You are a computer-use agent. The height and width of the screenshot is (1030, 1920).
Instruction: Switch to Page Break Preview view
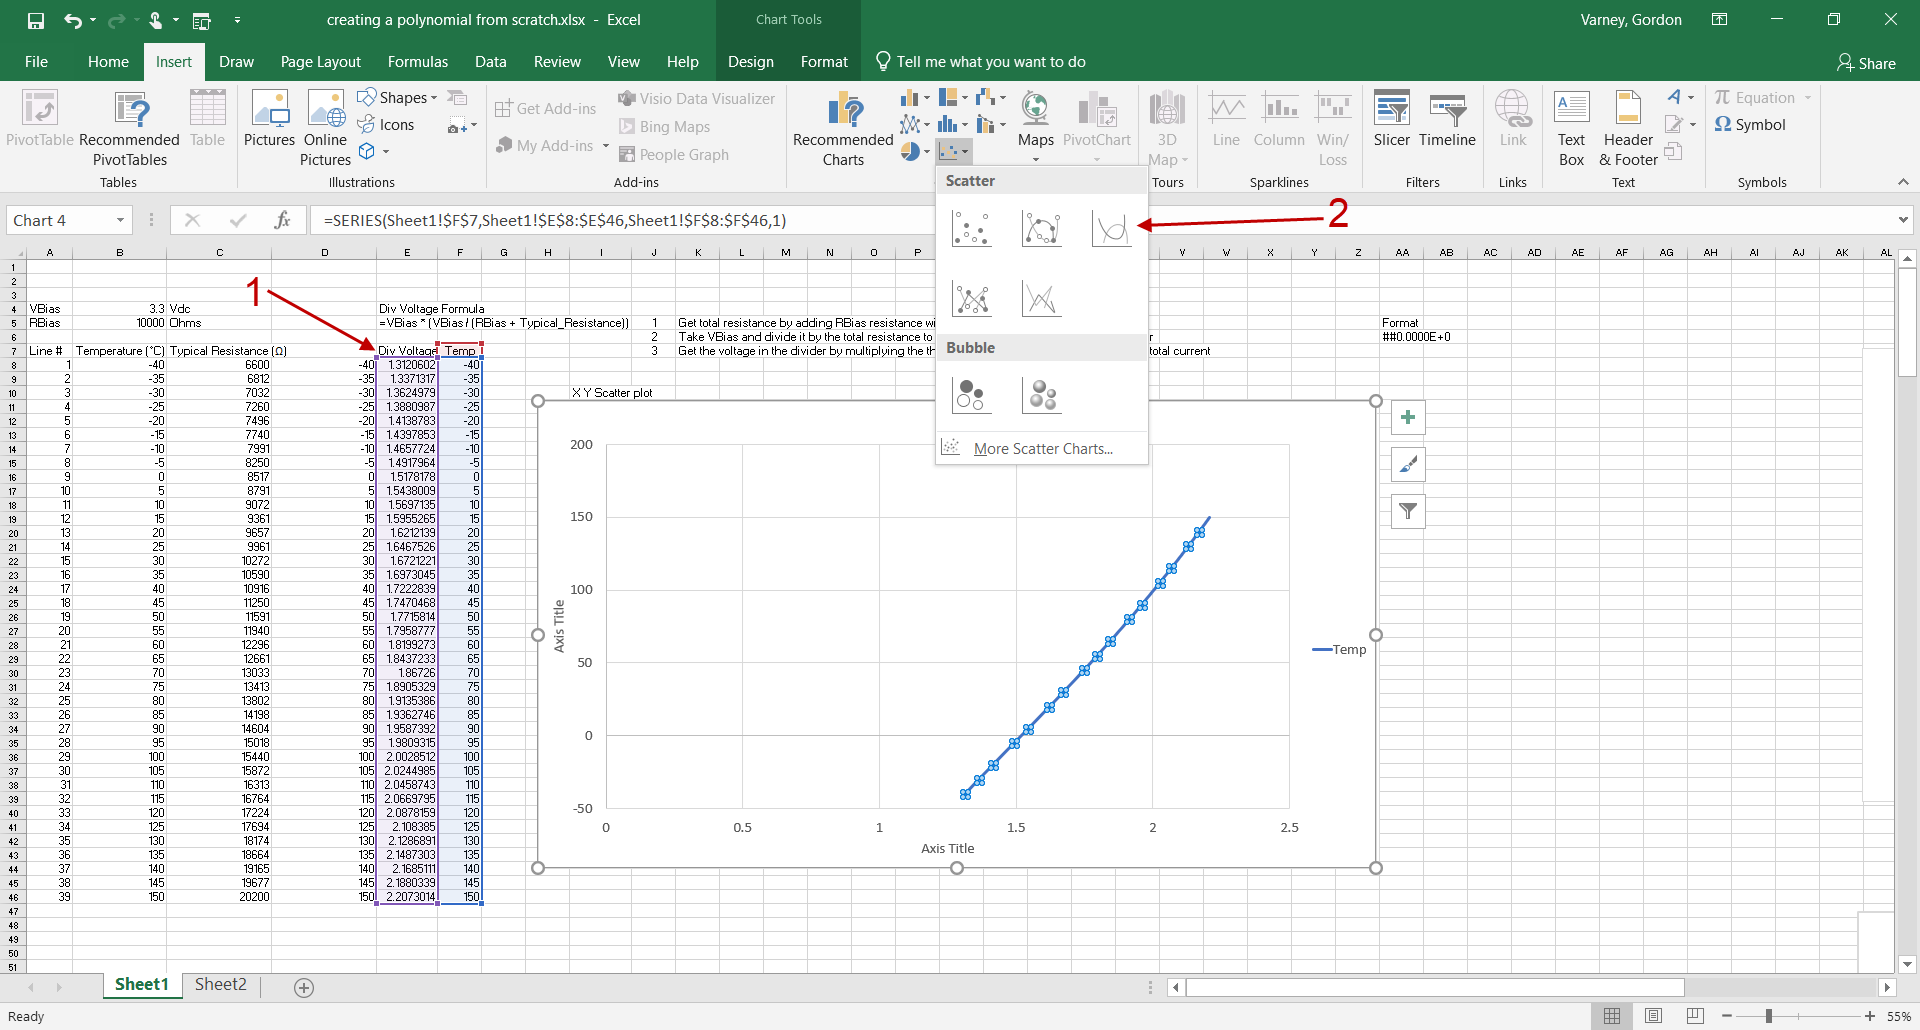1695,1016
